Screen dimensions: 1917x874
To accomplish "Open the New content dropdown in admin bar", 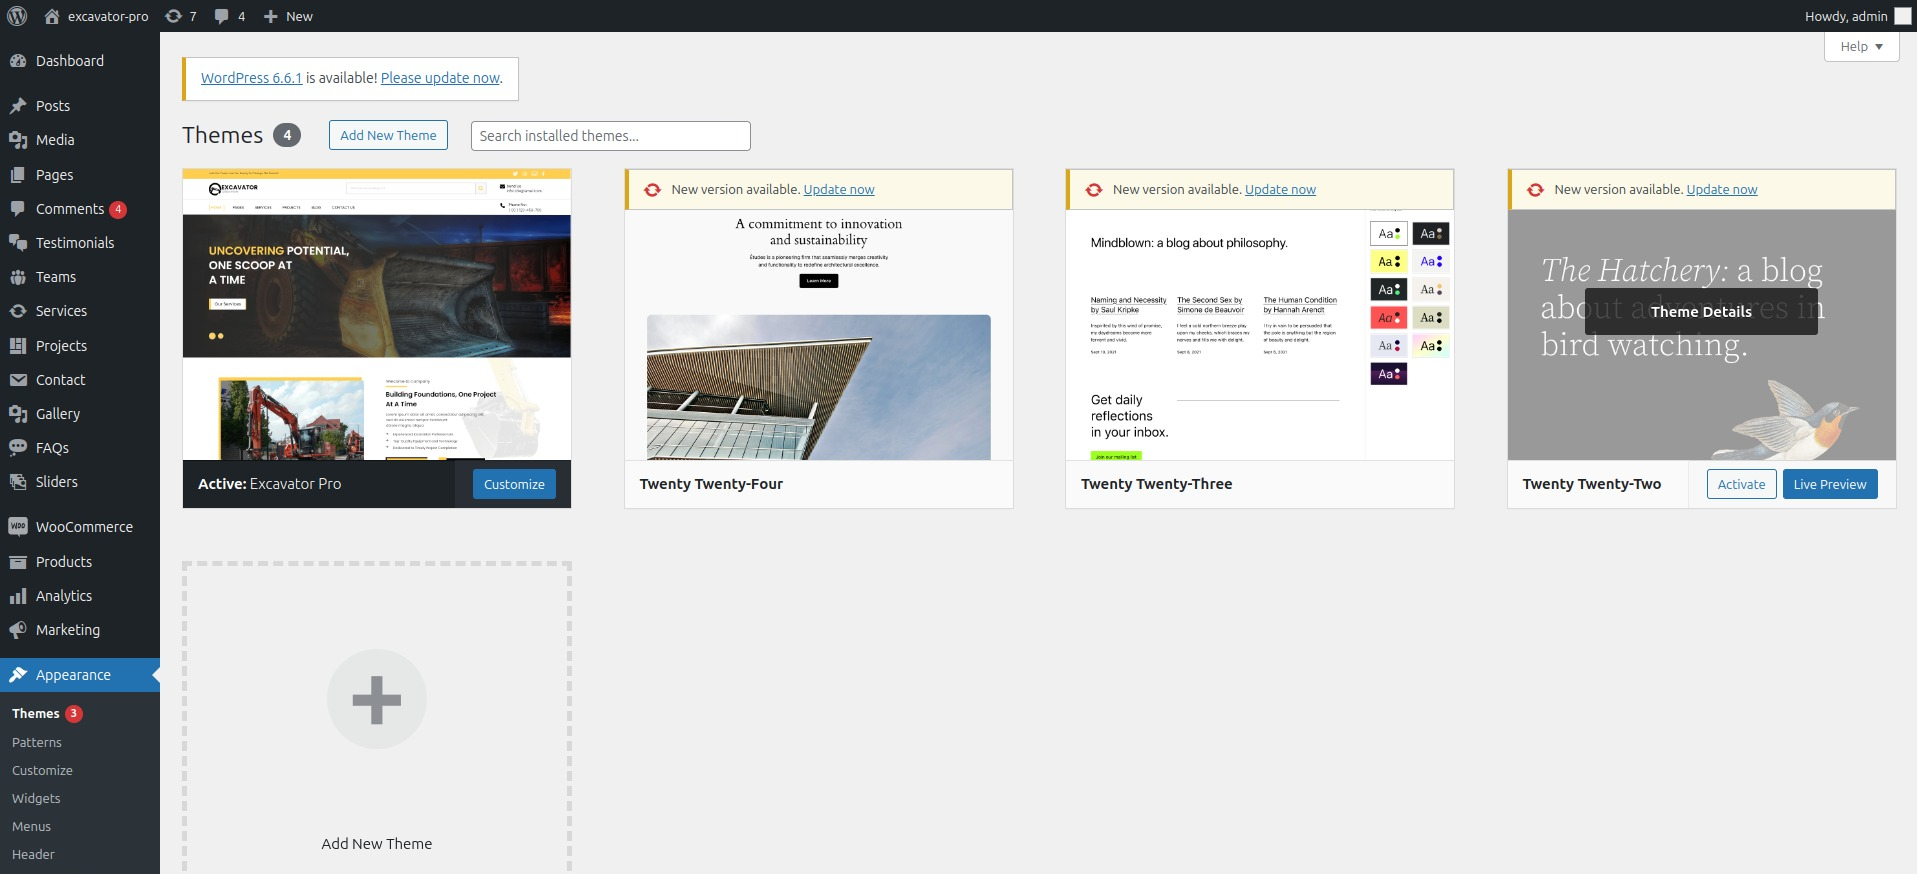I will (288, 16).
